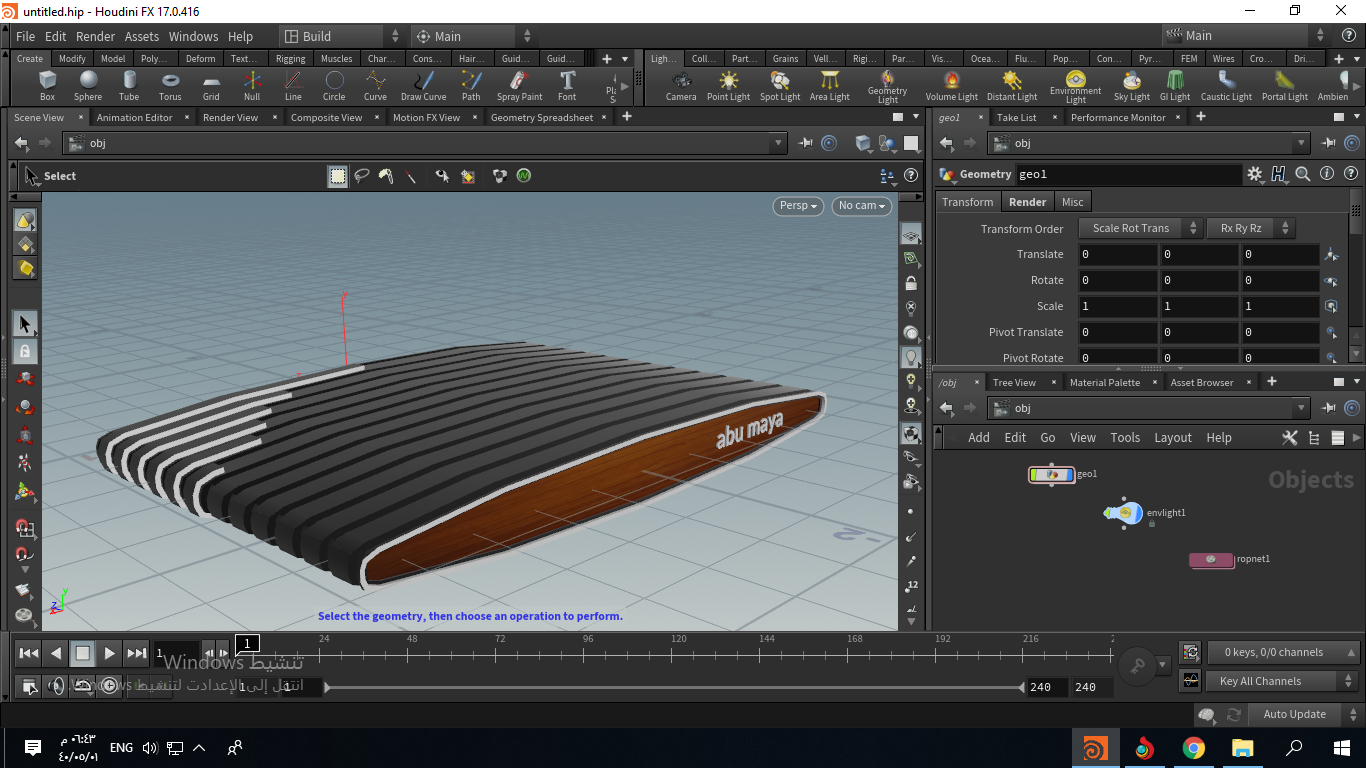Image resolution: width=1366 pixels, height=768 pixels.
Task: Open the Persp viewport dropdown
Action: coord(799,206)
